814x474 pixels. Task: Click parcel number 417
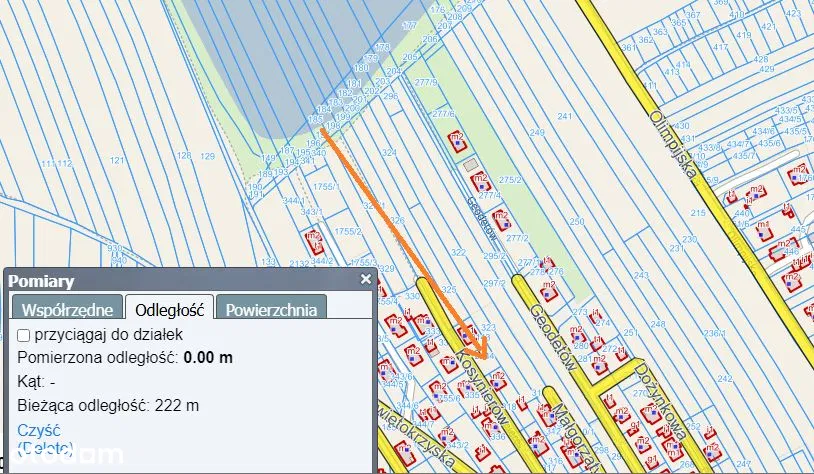(x=720, y=47)
